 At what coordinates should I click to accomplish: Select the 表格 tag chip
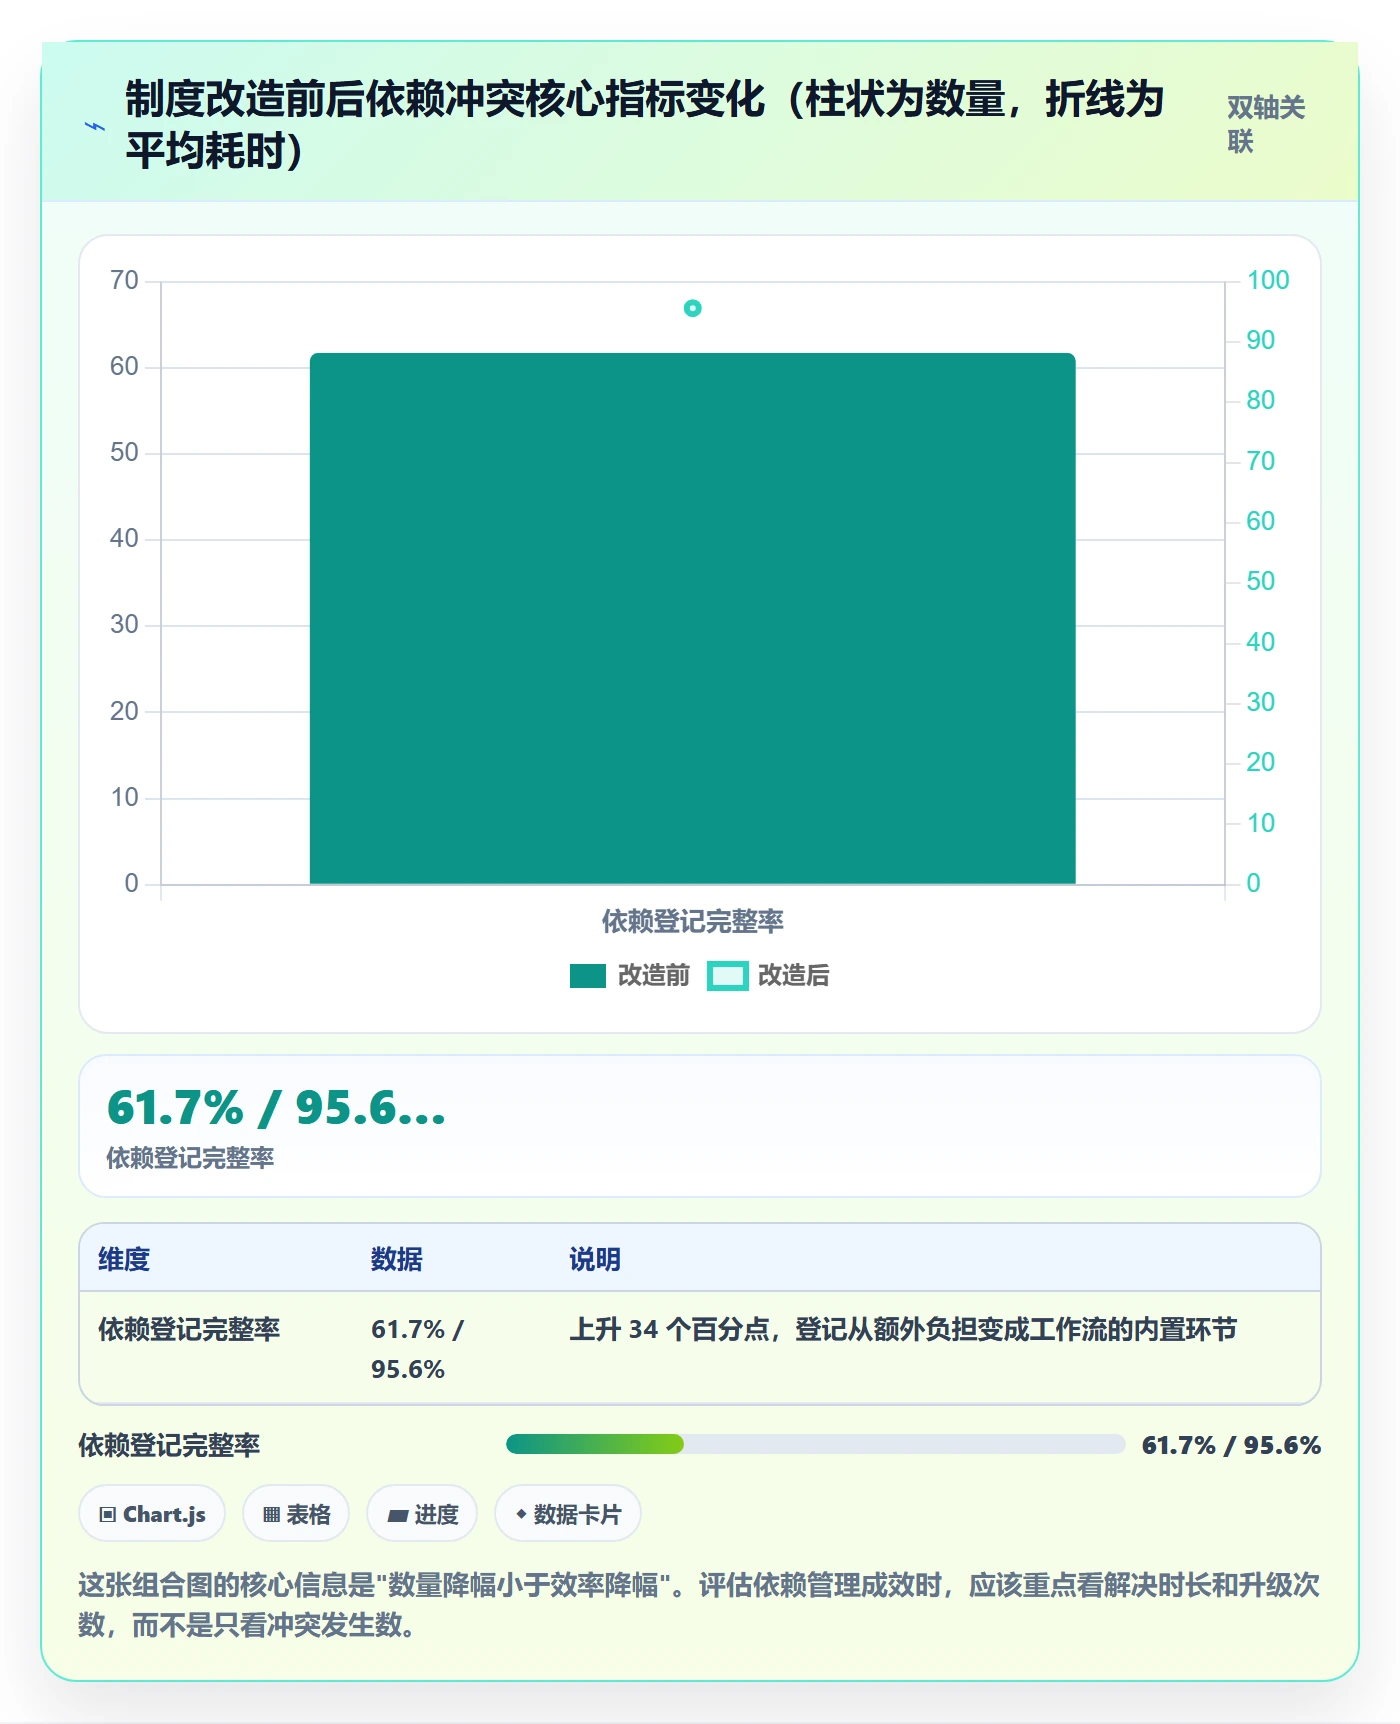pos(296,1514)
